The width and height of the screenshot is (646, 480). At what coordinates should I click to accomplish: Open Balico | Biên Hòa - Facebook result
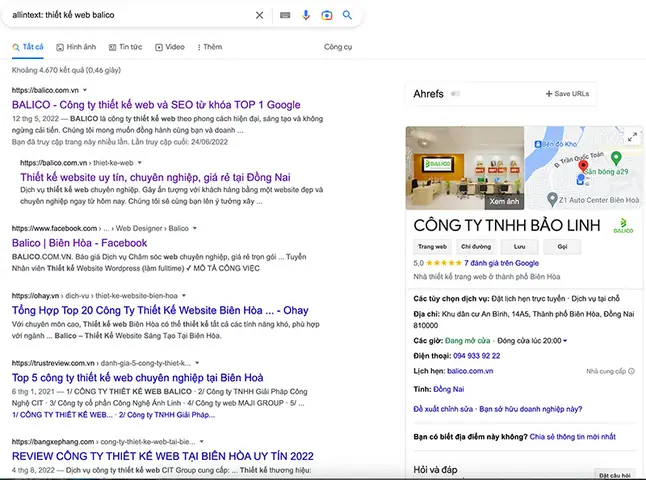point(80,243)
